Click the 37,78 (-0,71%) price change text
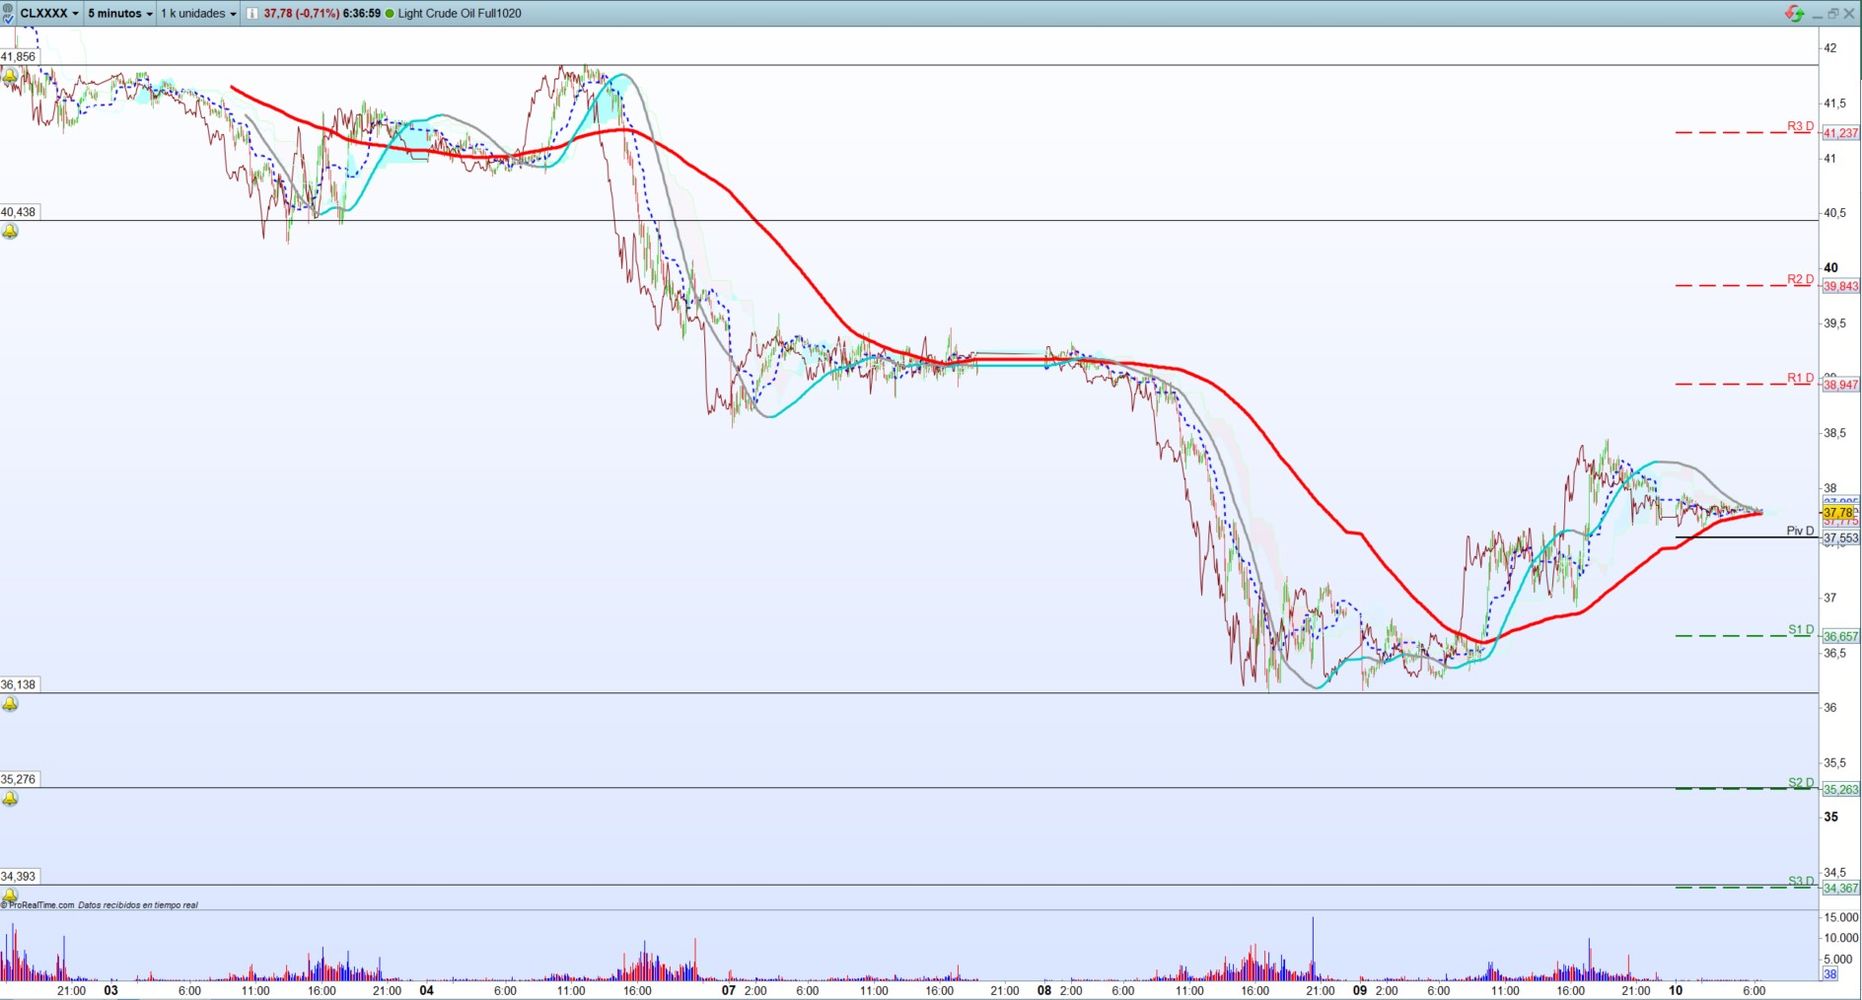The image size is (1862, 1000). tap(301, 13)
